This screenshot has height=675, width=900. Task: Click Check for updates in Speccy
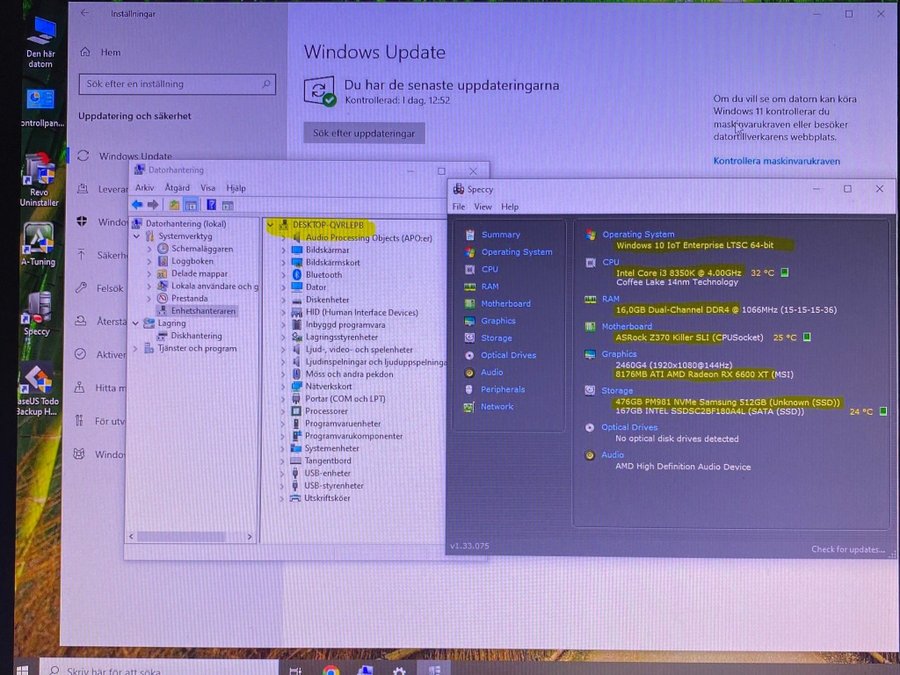(848, 549)
